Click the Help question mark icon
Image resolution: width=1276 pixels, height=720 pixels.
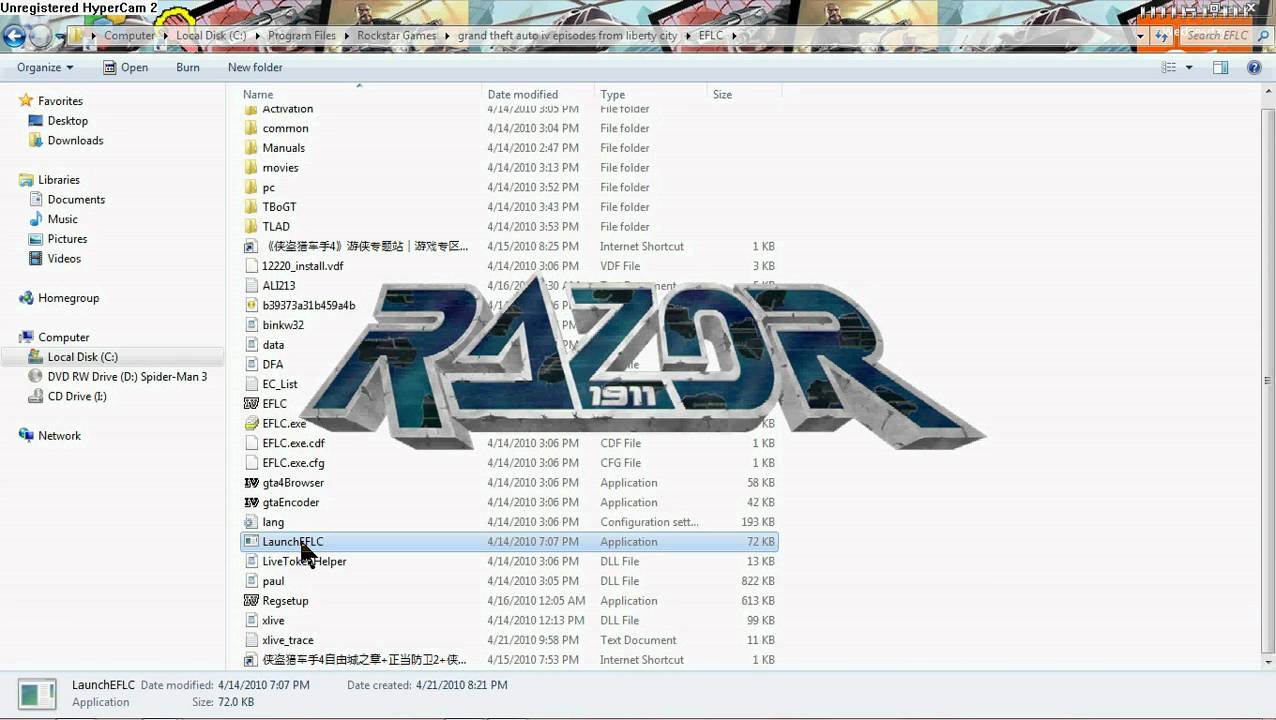point(1254,67)
